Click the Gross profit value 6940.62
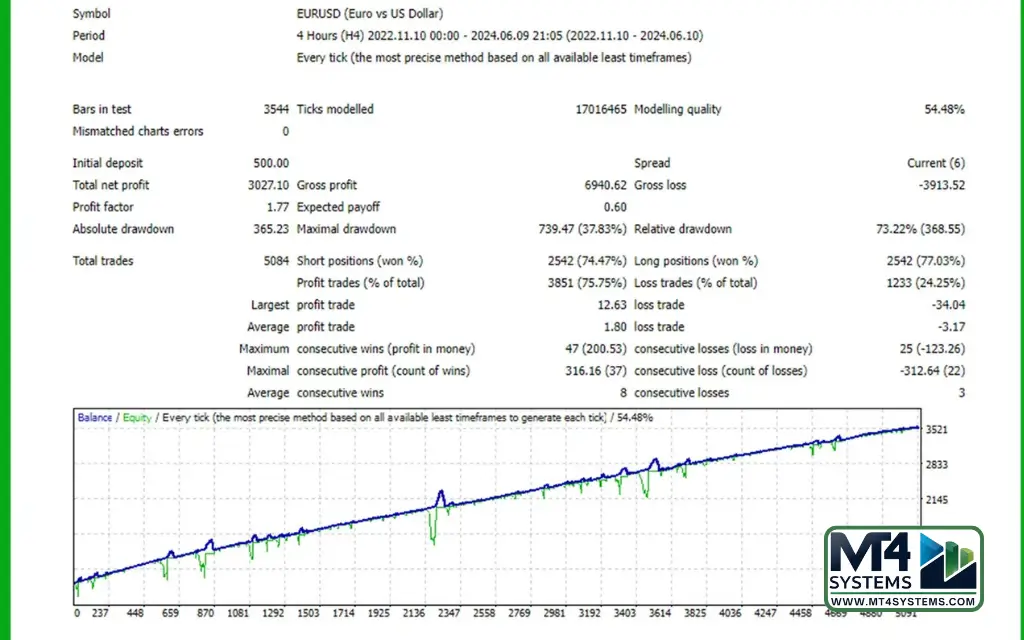 [x=603, y=185]
